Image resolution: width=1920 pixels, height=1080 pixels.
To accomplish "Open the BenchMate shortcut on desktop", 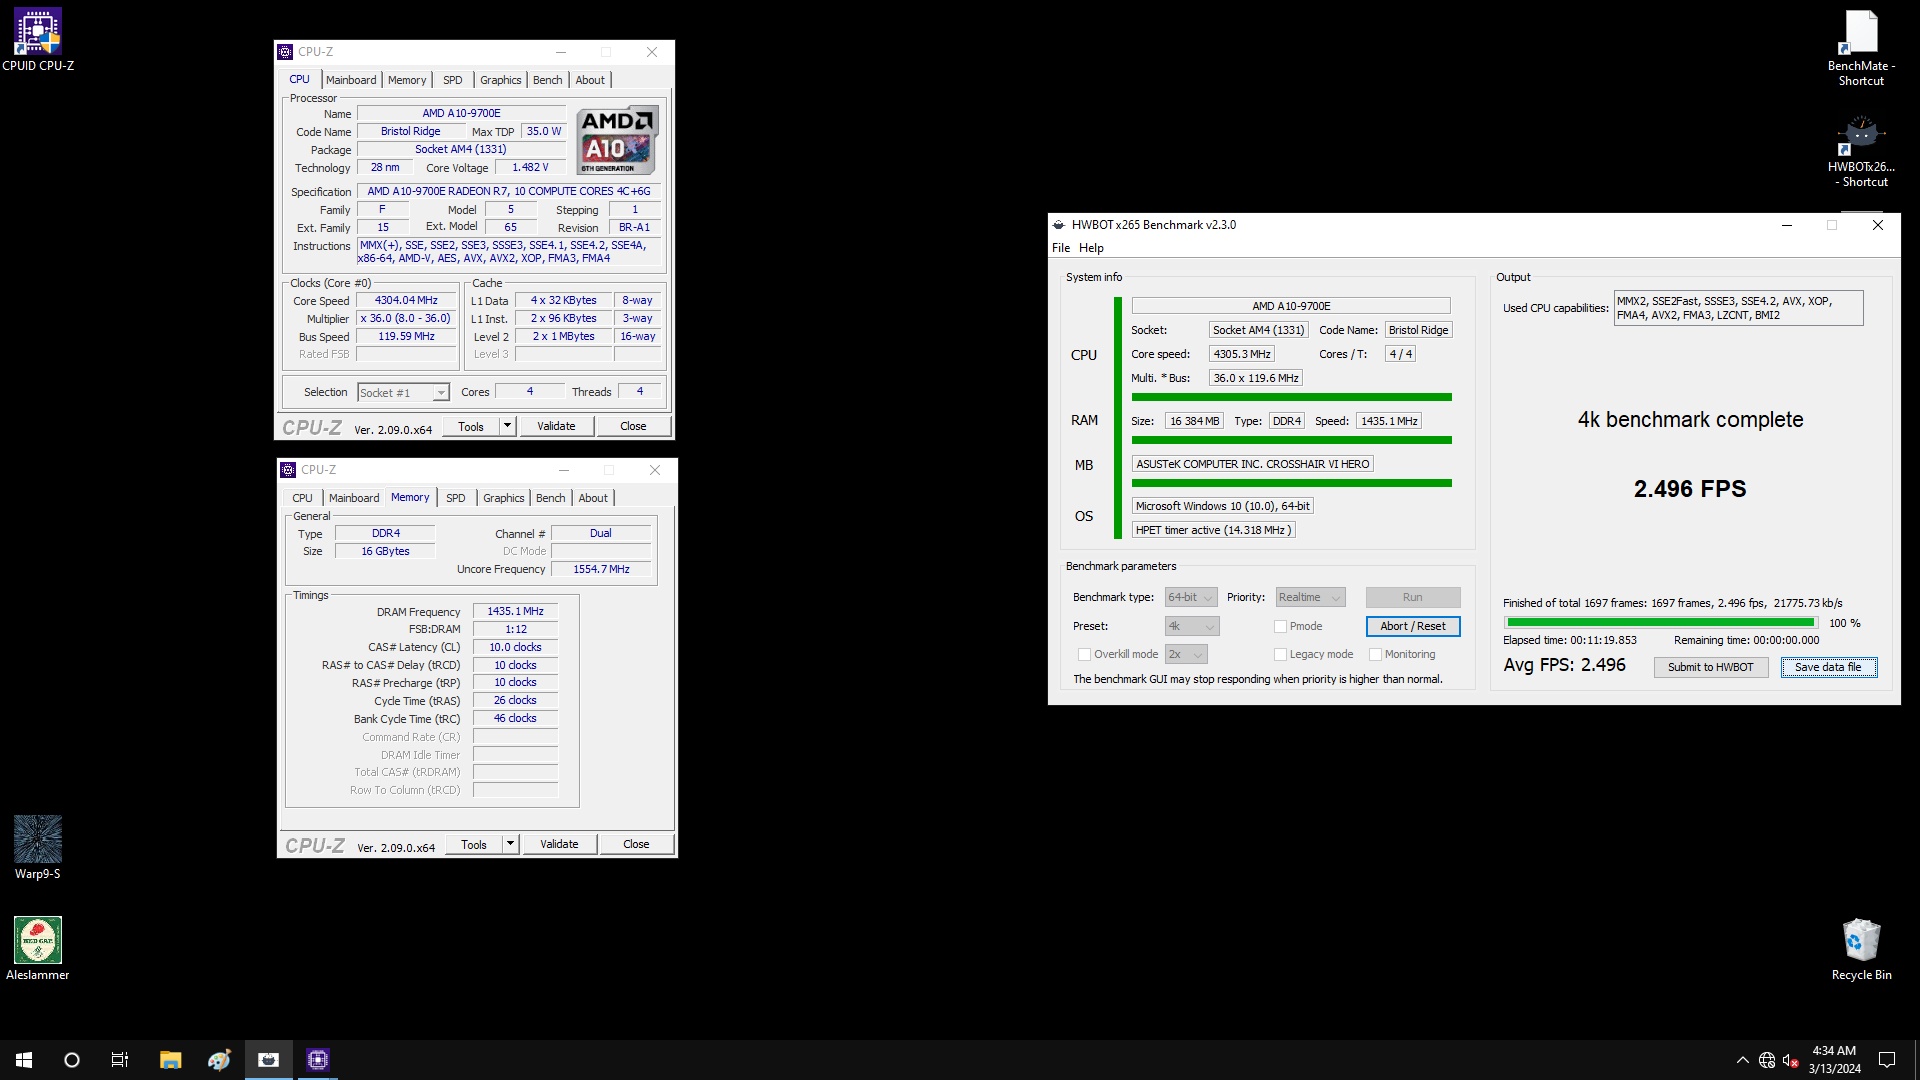I will point(1861,48).
